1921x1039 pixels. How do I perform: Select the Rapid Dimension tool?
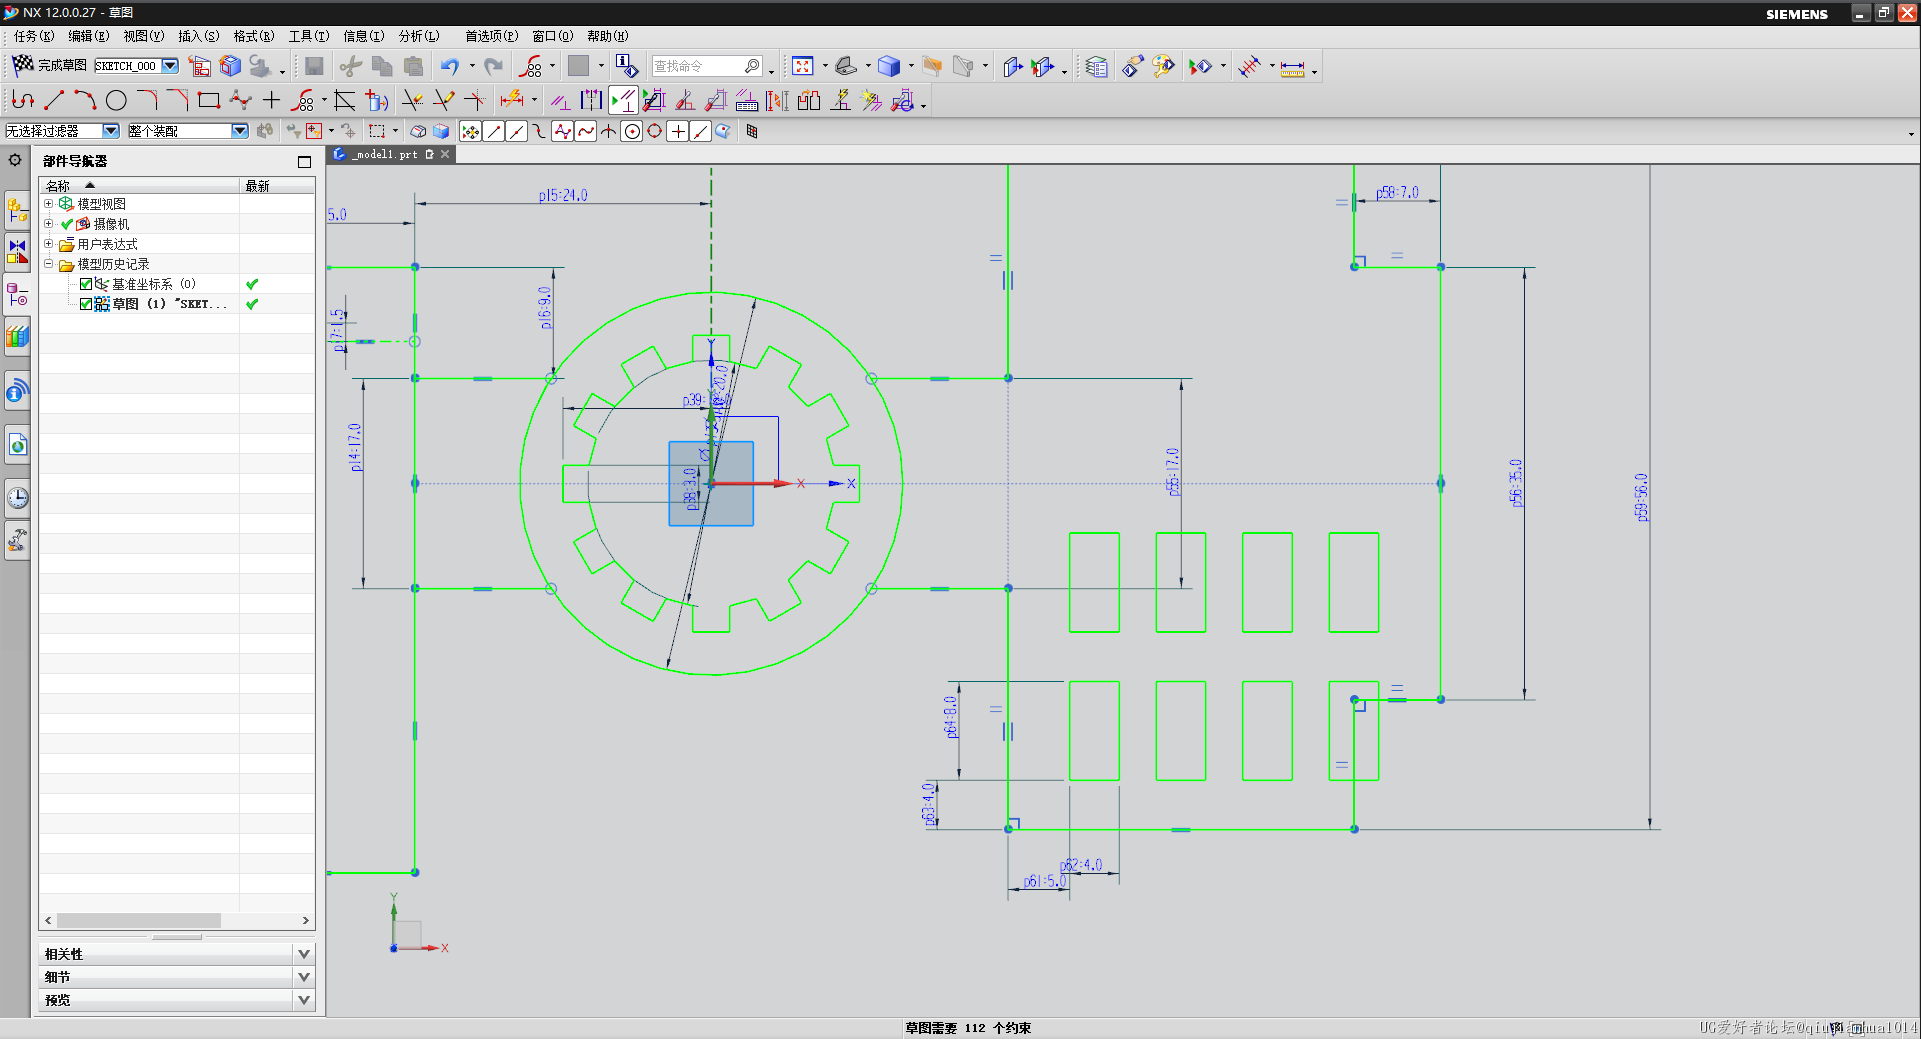(511, 100)
